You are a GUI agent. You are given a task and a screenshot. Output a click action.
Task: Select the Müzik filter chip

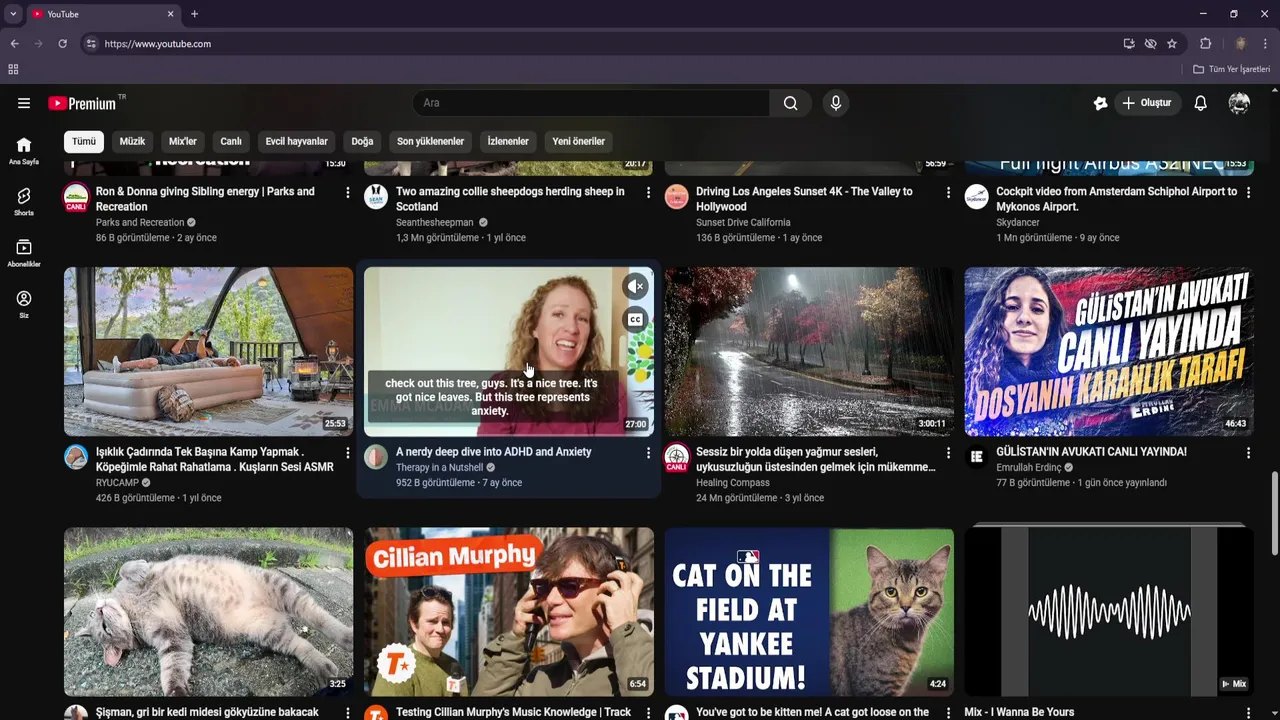coord(132,141)
